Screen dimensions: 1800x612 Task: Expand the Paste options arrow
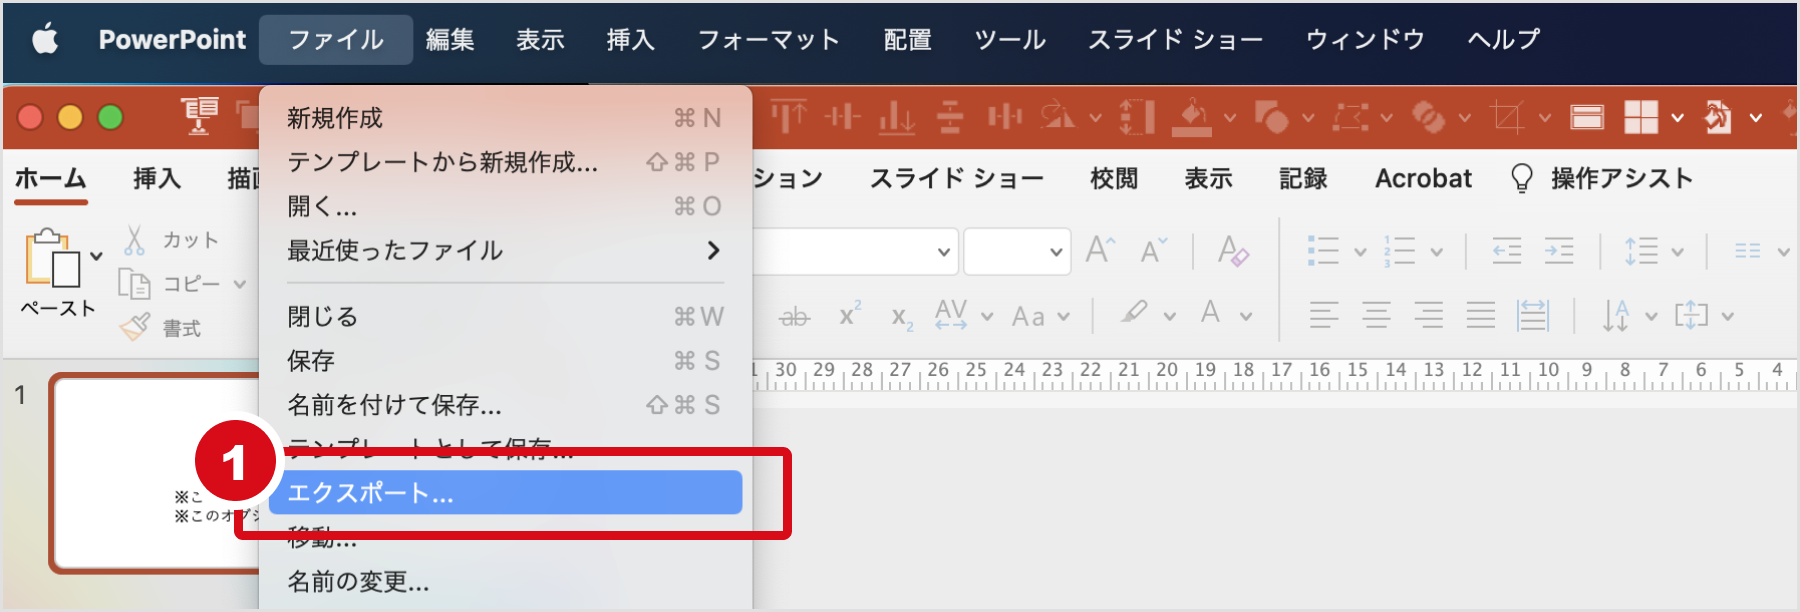[x=96, y=256]
